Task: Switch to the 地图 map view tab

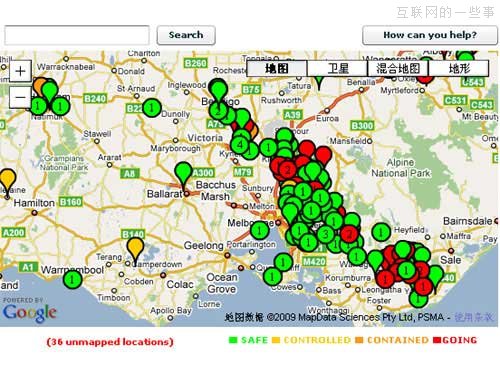Action: (x=277, y=69)
